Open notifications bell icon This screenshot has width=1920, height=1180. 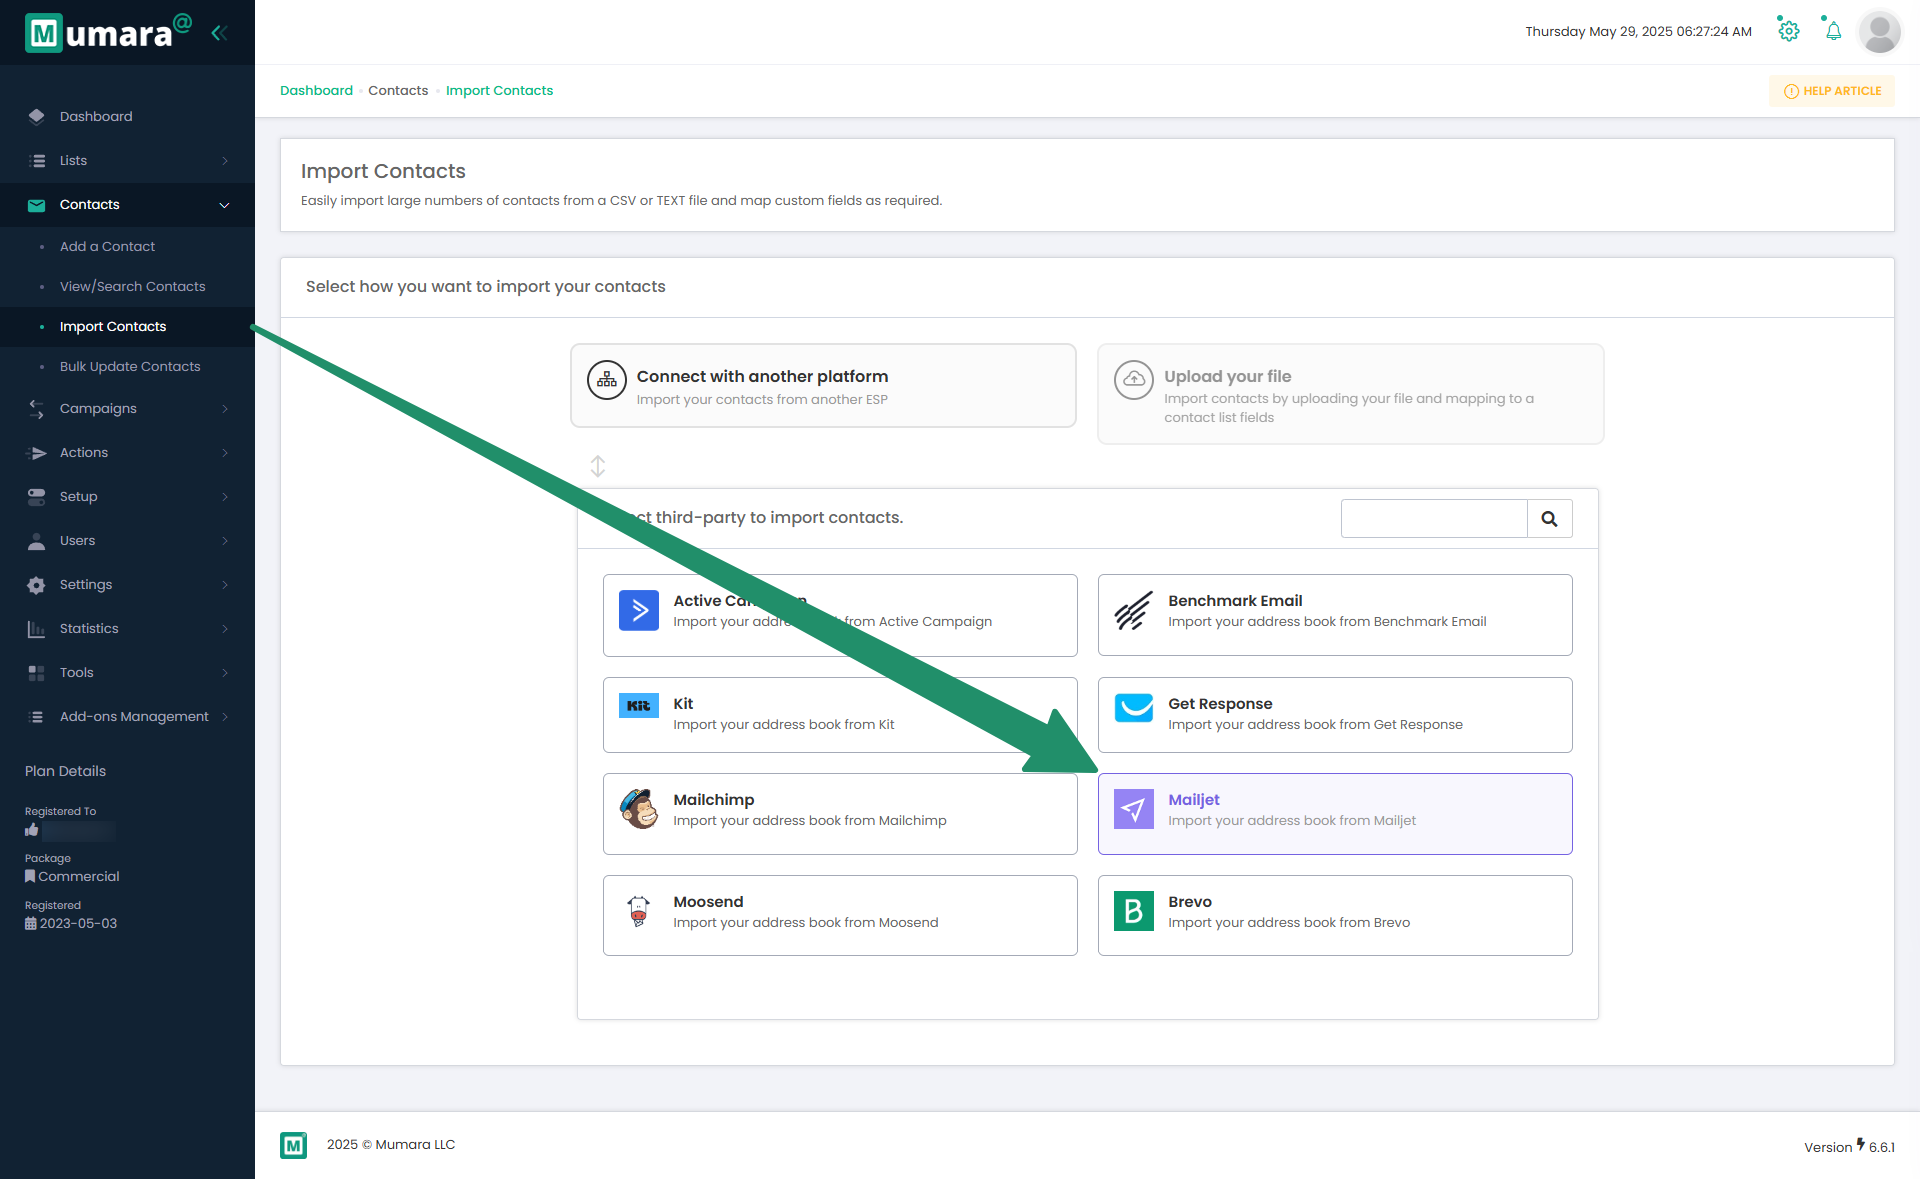click(x=1833, y=31)
